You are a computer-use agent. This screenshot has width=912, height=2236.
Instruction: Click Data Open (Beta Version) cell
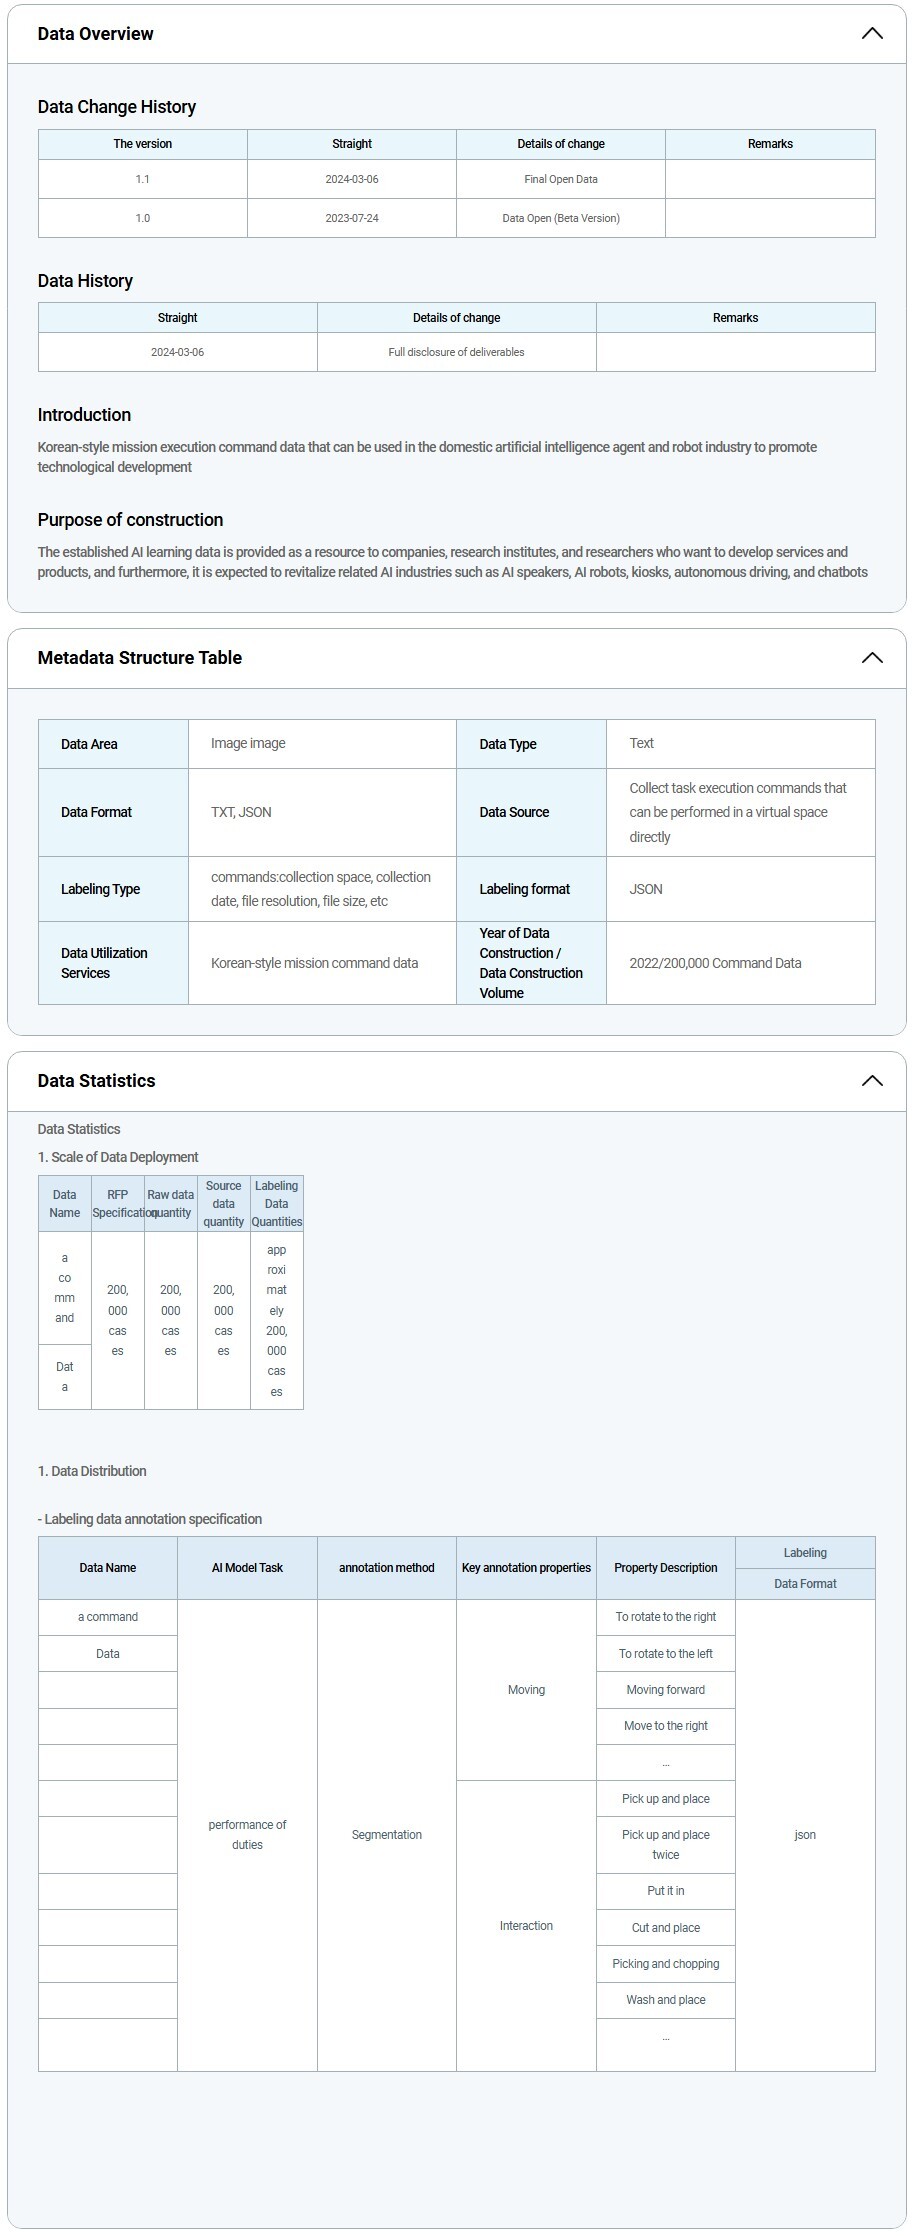[560, 218]
